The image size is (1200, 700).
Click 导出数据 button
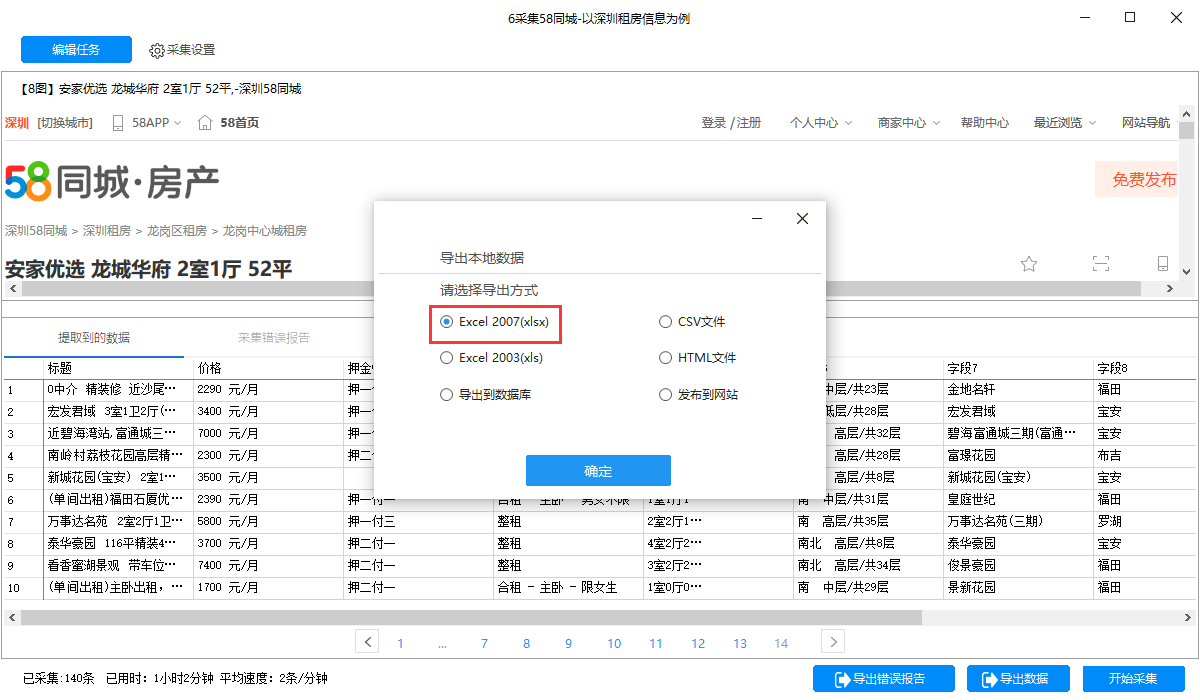(x=1018, y=679)
